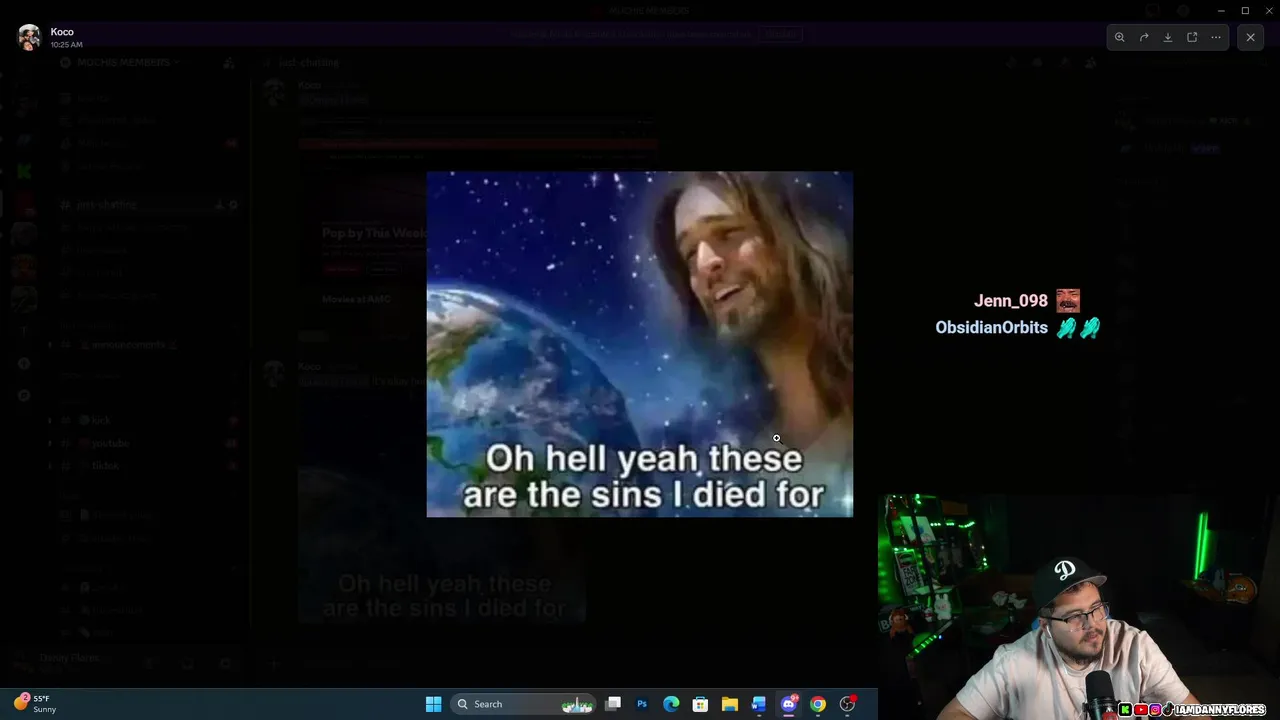1280x720 pixels.
Task: Switch to OBS Studio from the taskbar
Action: 848,704
